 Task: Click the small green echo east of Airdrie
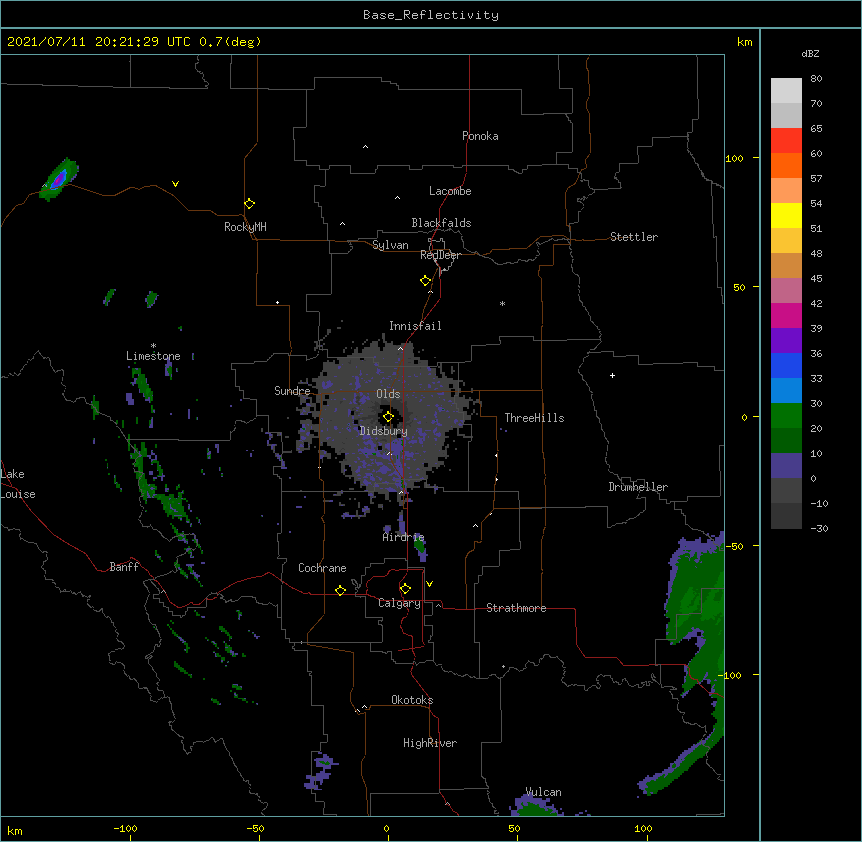click(419, 545)
